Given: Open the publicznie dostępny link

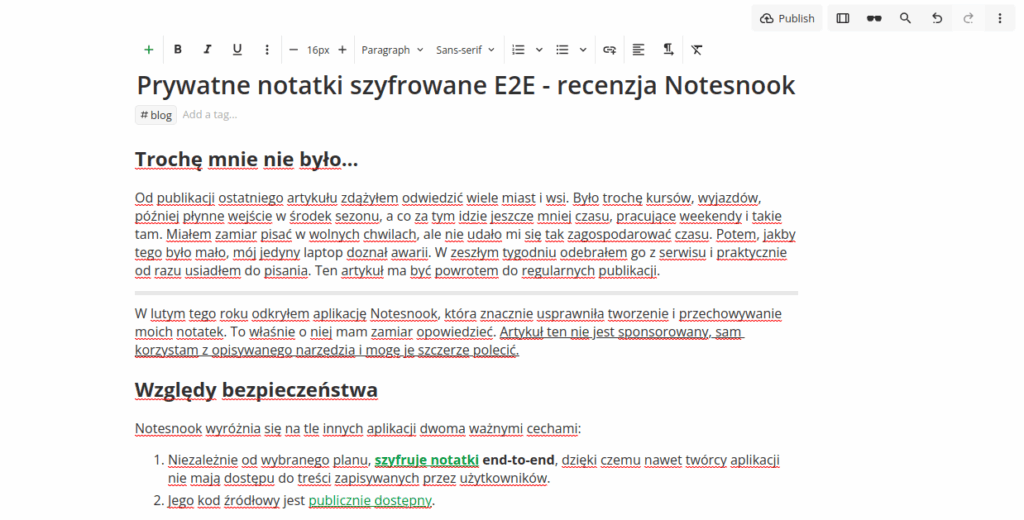Looking at the screenshot, I should [370, 500].
